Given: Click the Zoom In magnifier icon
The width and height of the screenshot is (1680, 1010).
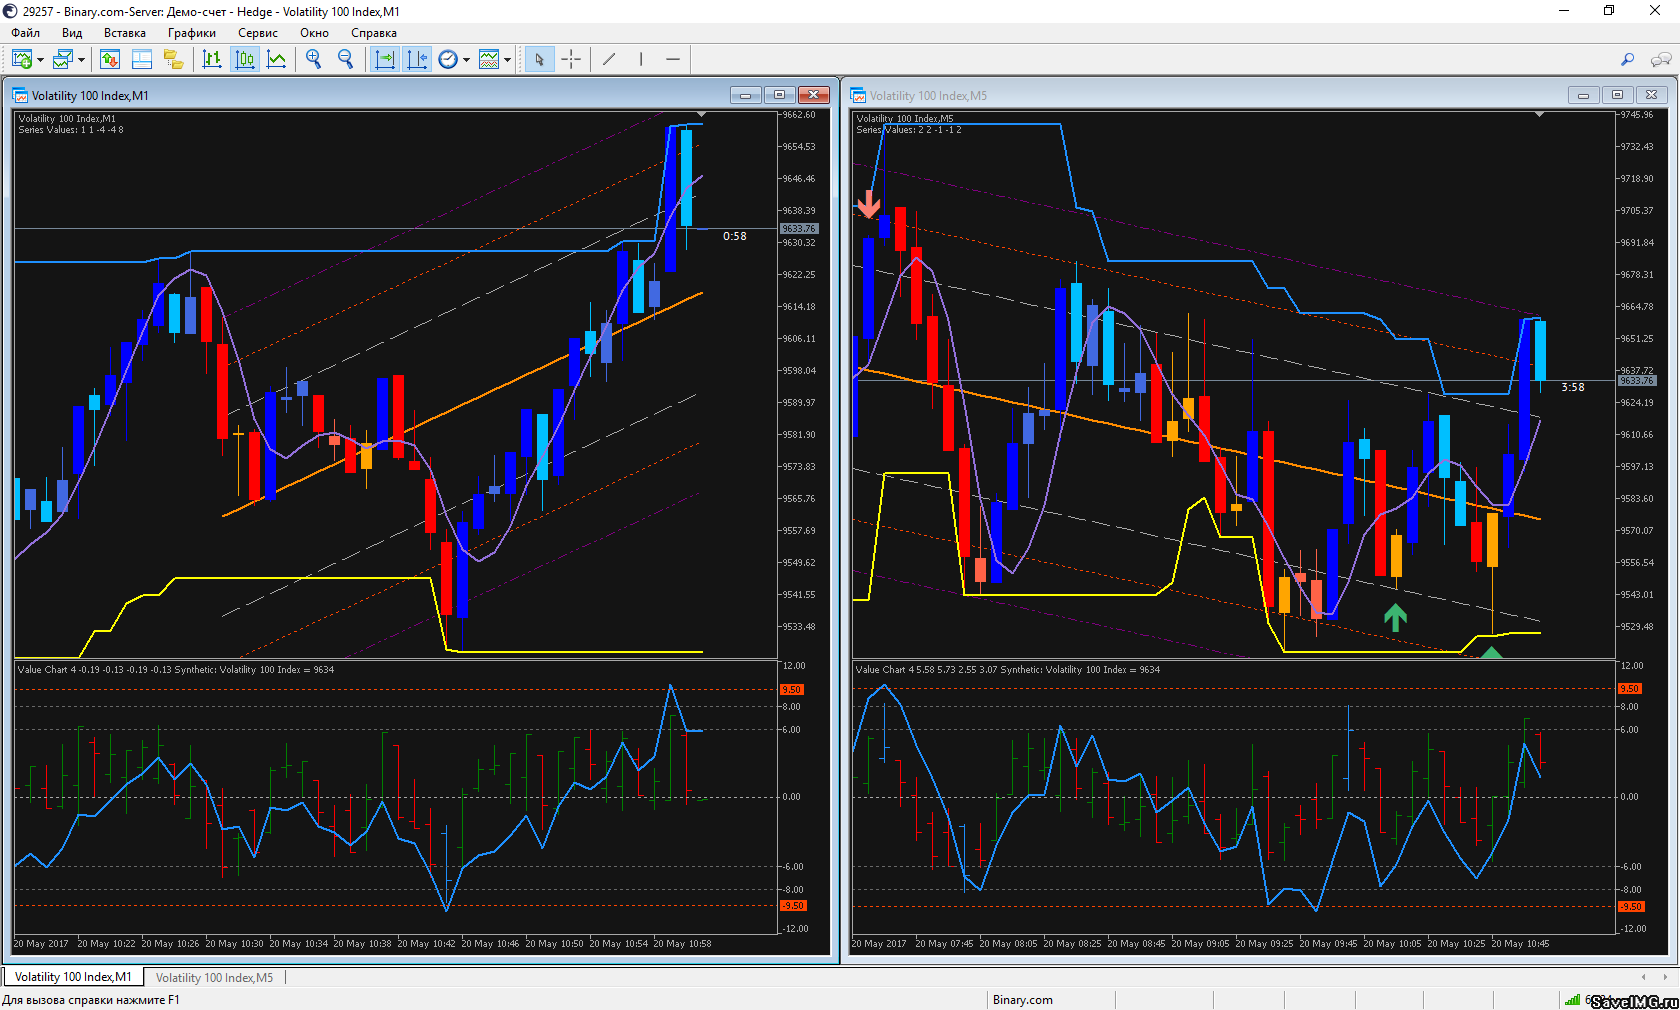Looking at the screenshot, I should 314,60.
